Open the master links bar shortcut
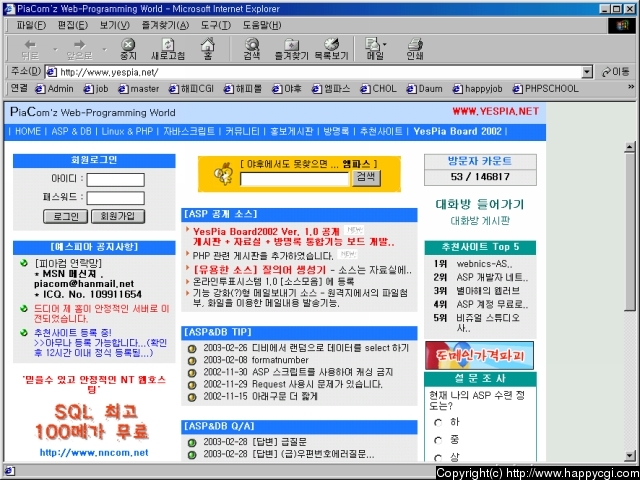The width and height of the screenshot is (640, 480). (x=138, y=89)
